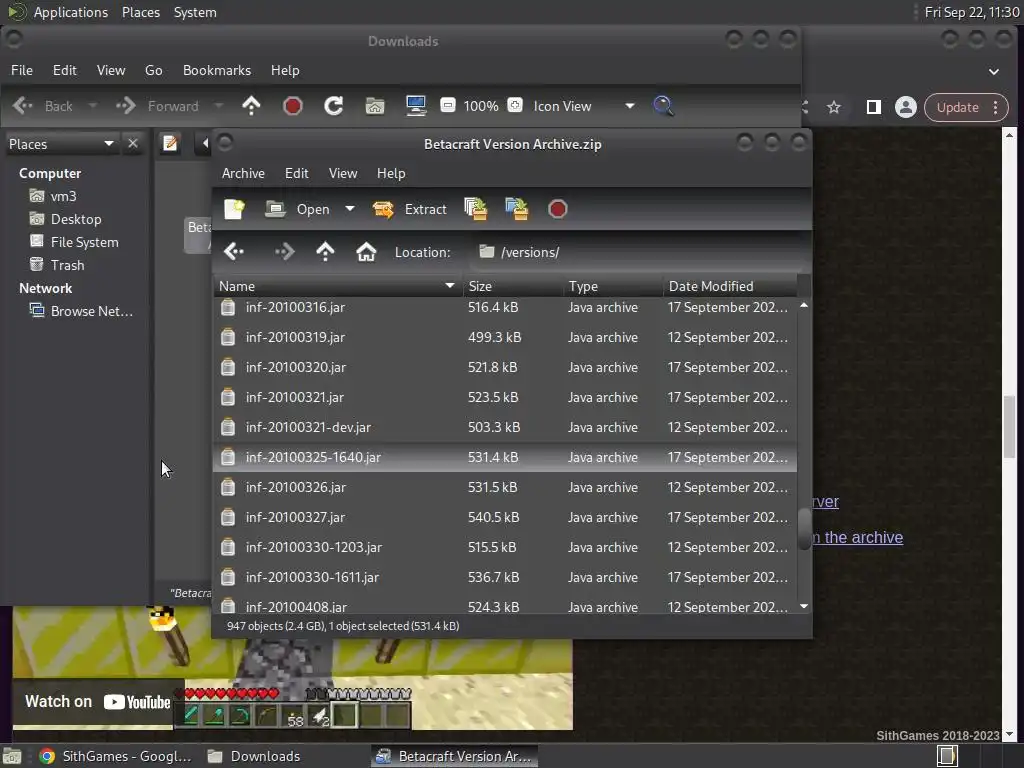Reload the Downloads folder
Image resolution: width=1024 pixels, height=768 pixels.
pos(334,106)
